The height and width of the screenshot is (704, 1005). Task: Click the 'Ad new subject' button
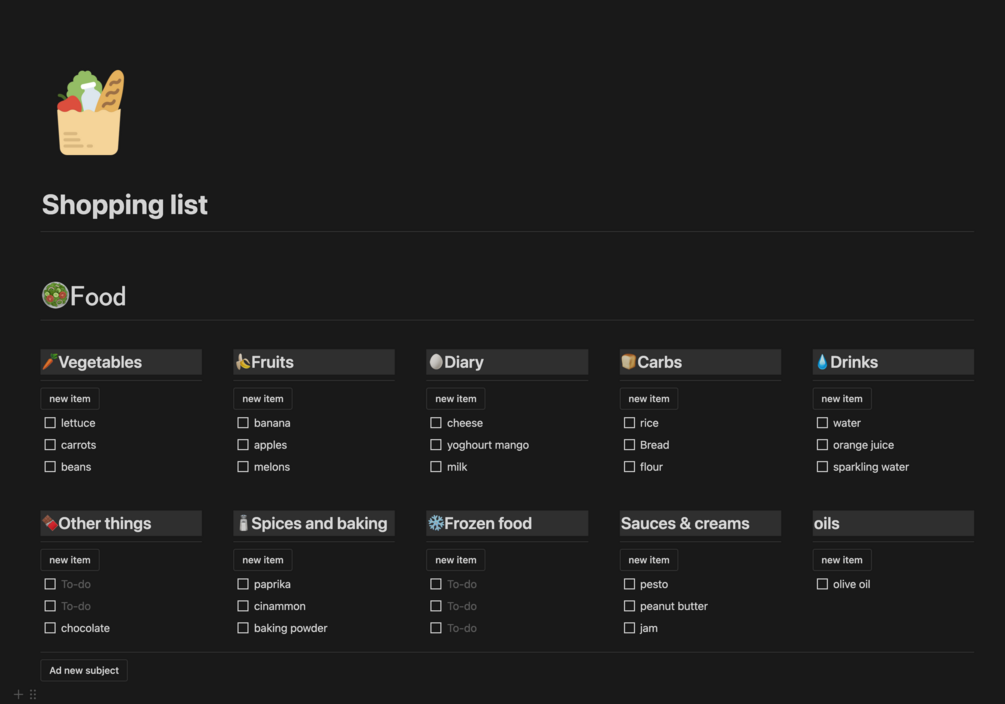84,671
